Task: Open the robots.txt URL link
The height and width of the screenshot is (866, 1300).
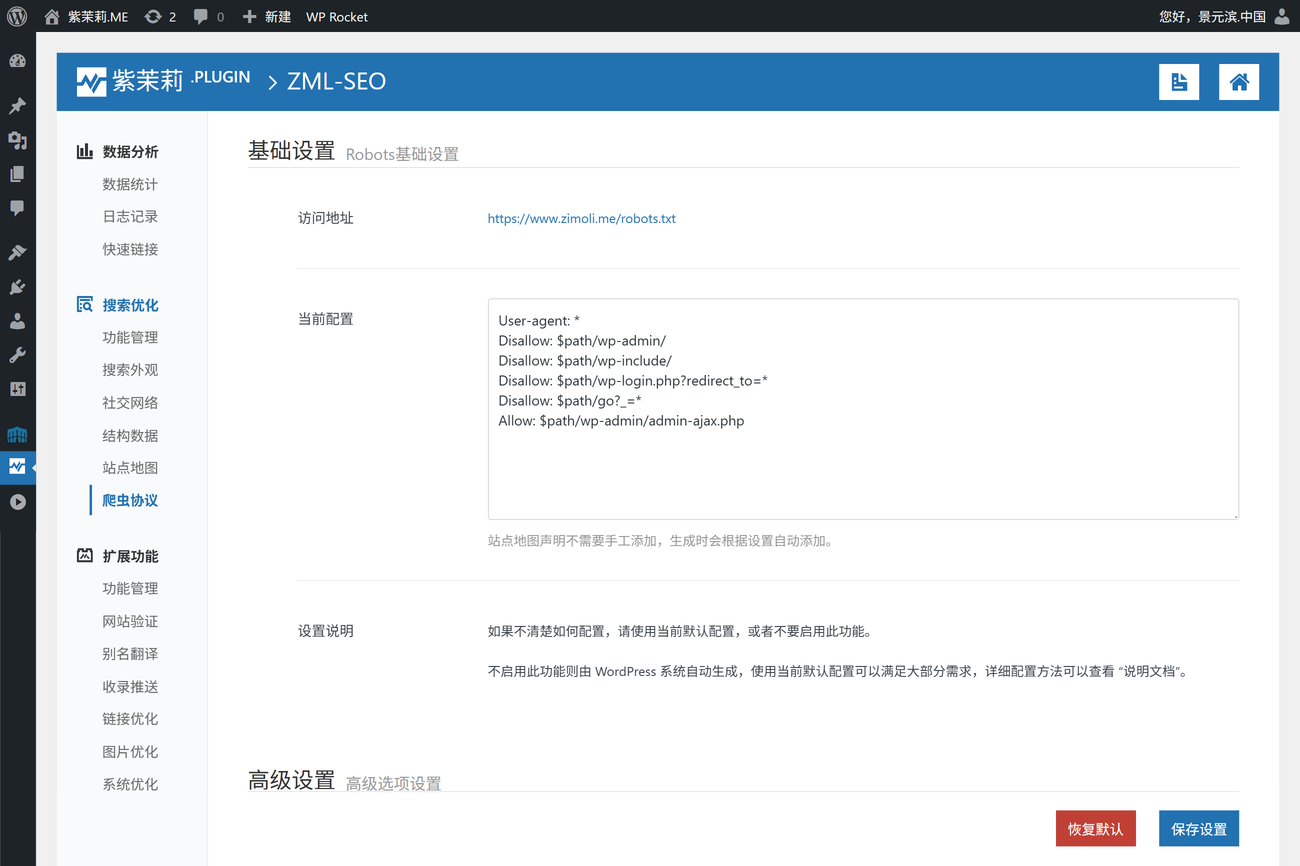Action: [582, 218]
